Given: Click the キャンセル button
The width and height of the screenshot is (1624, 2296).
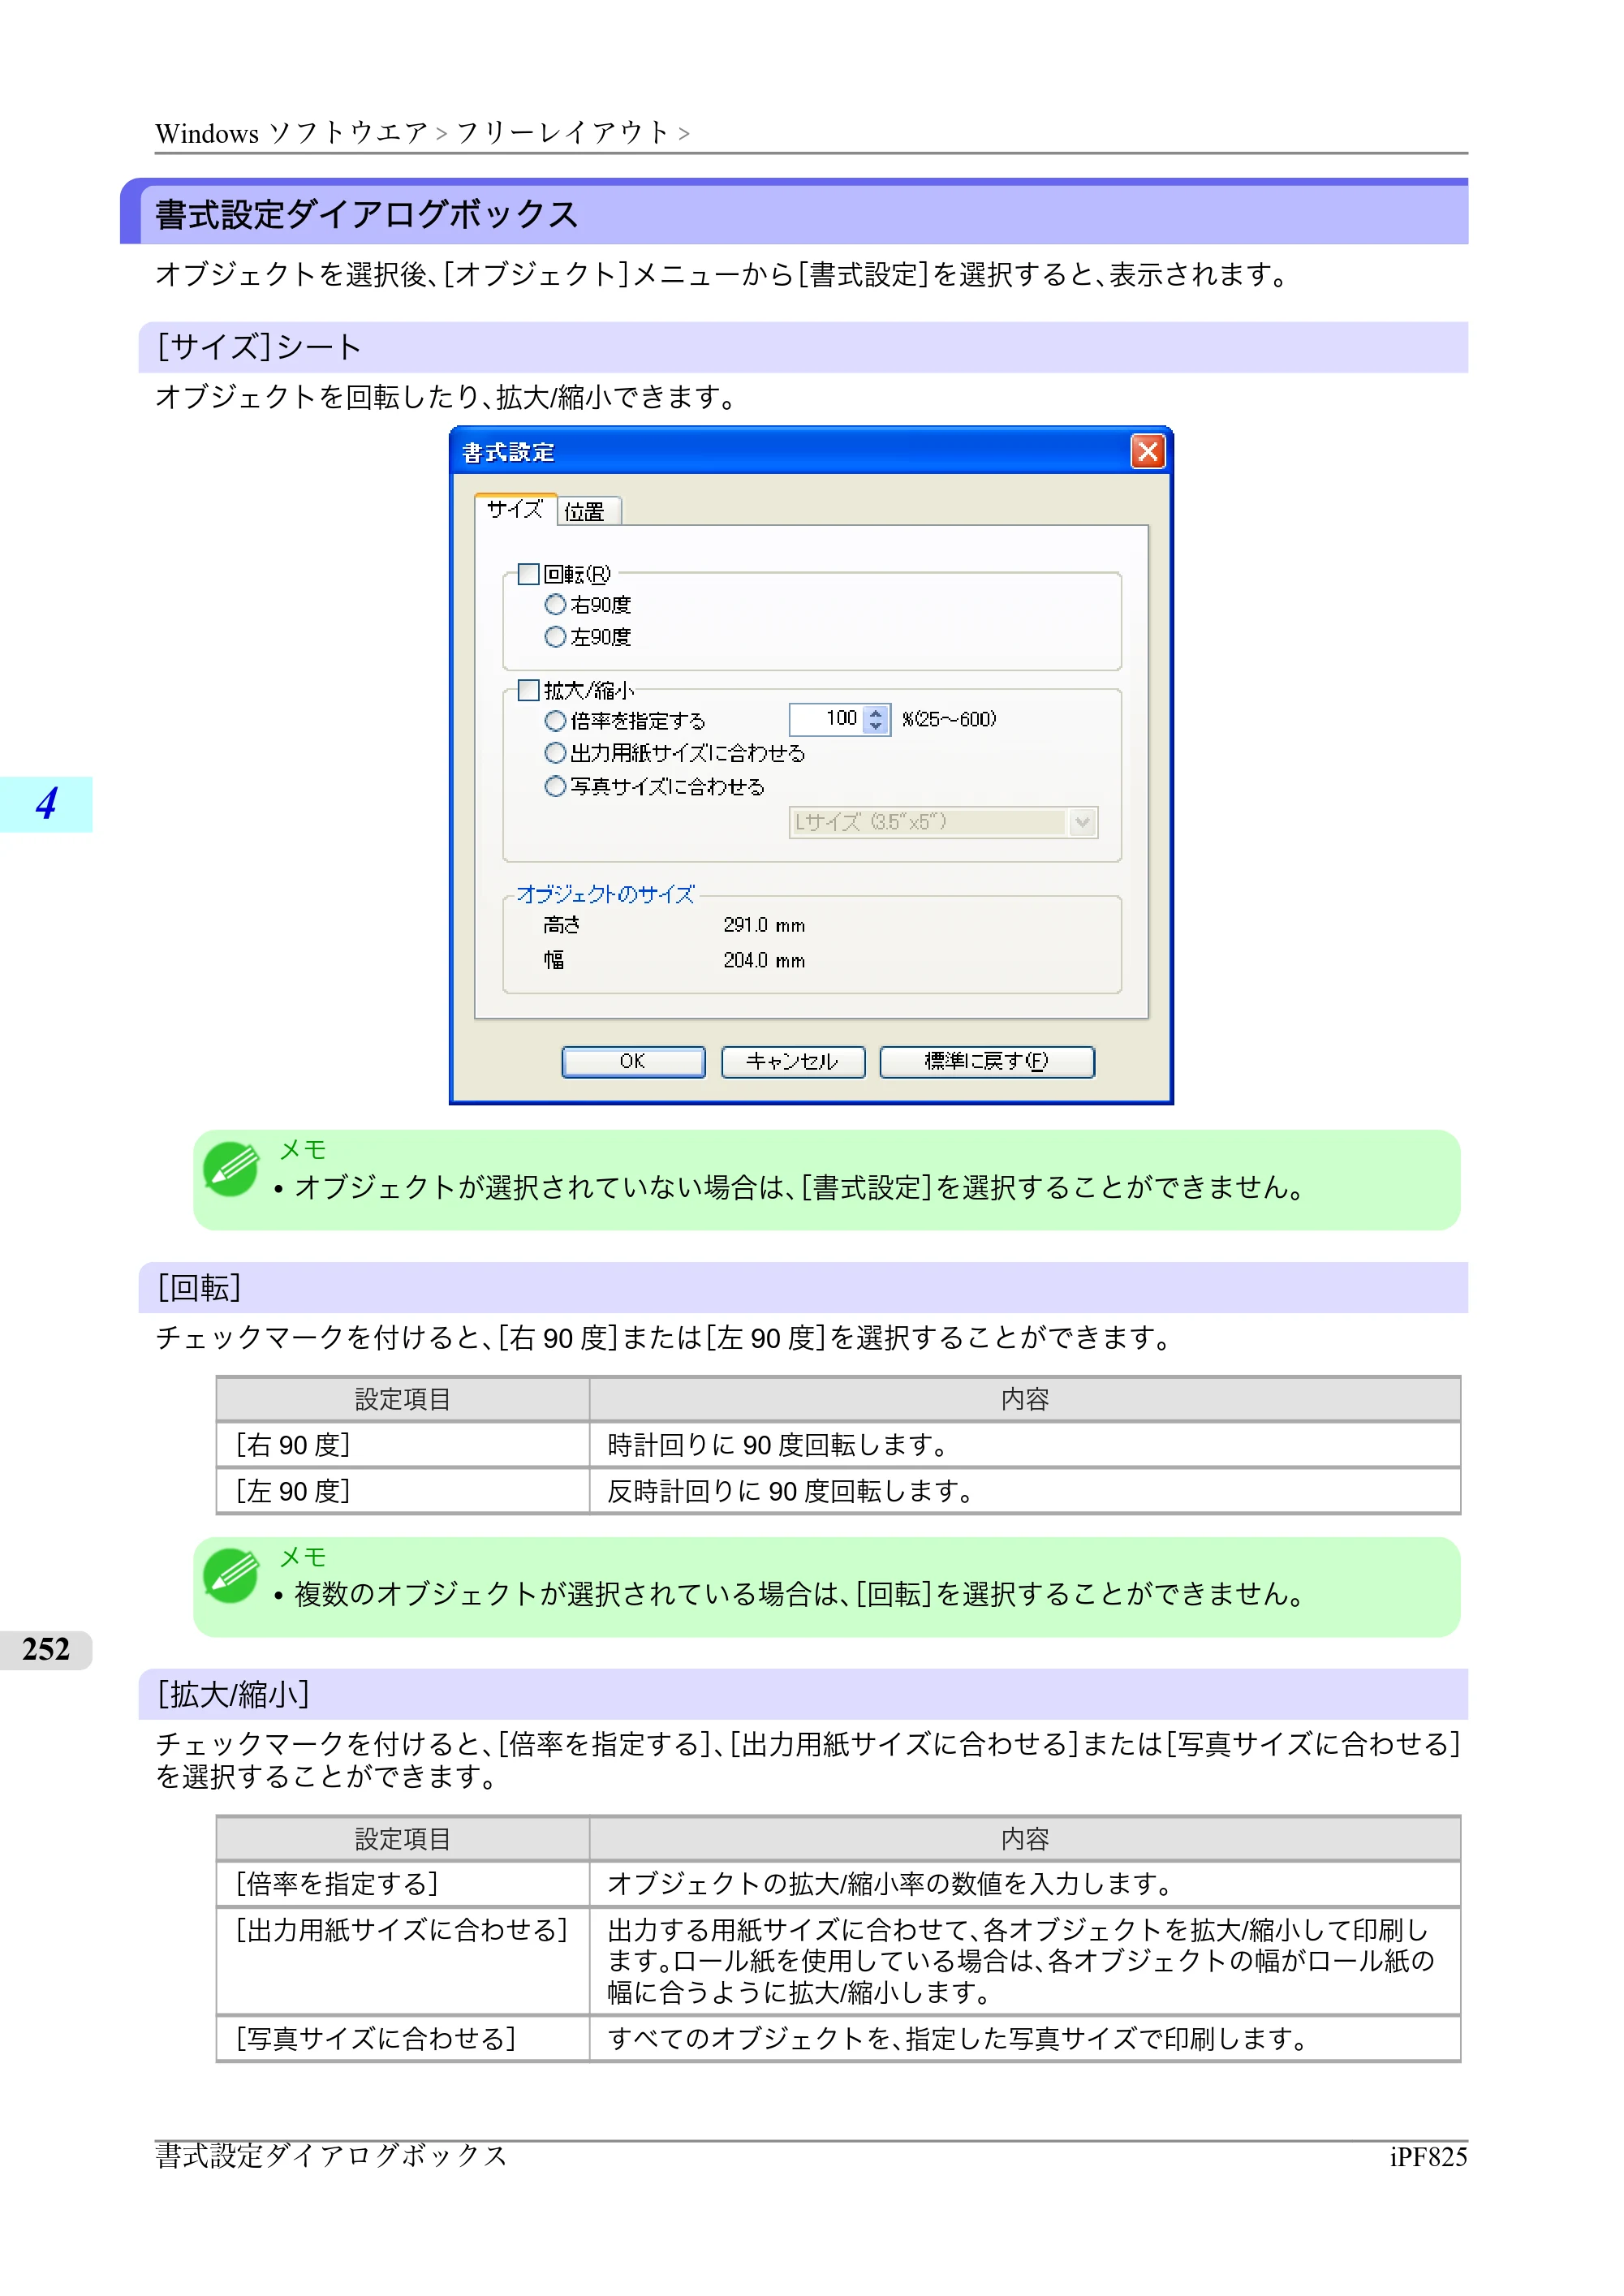Looking at the screenshot, I should (x=792, y=1061).
